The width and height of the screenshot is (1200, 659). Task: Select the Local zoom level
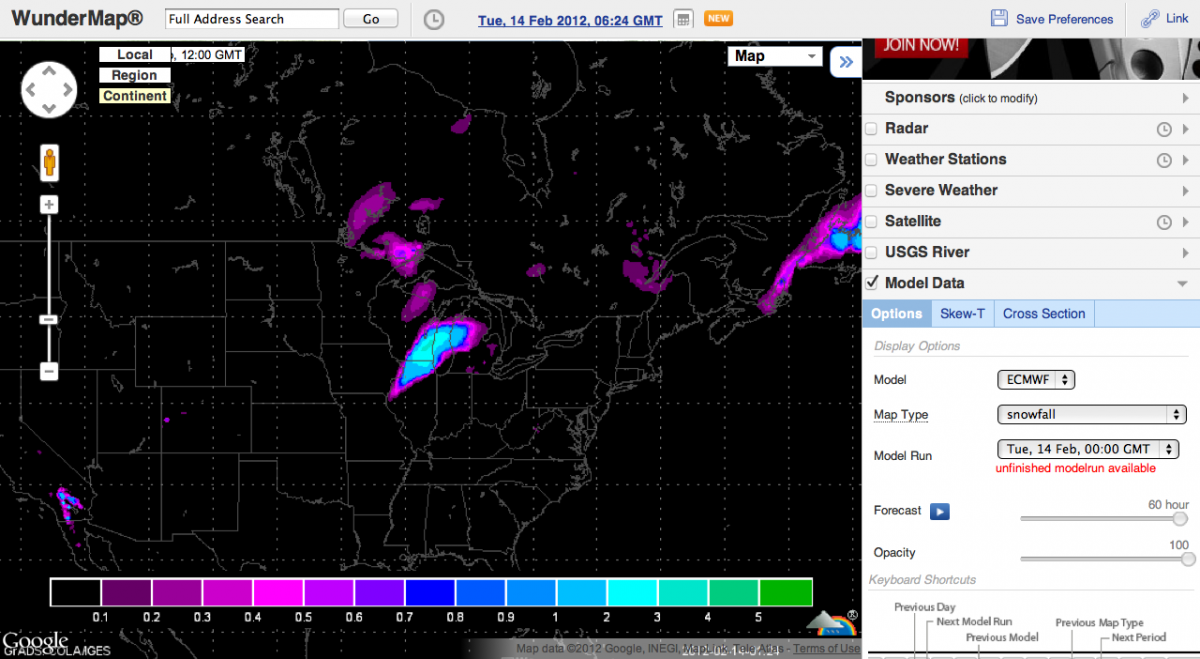tap(135, 55)
